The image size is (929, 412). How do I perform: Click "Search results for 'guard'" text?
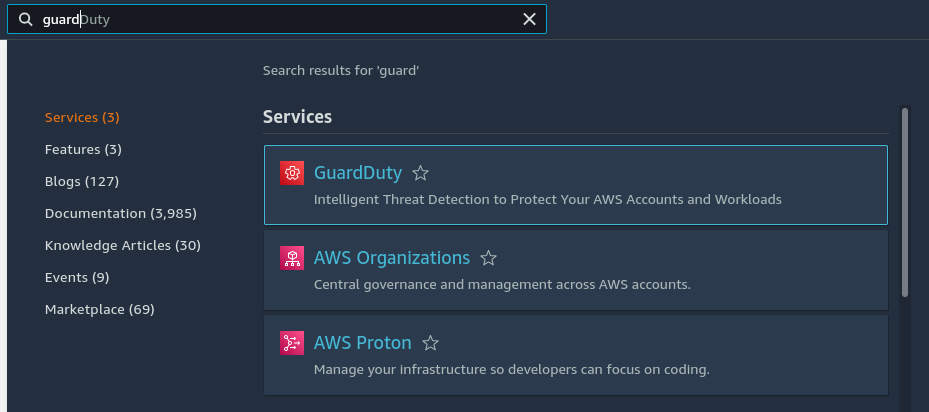(x=341, y=71)
